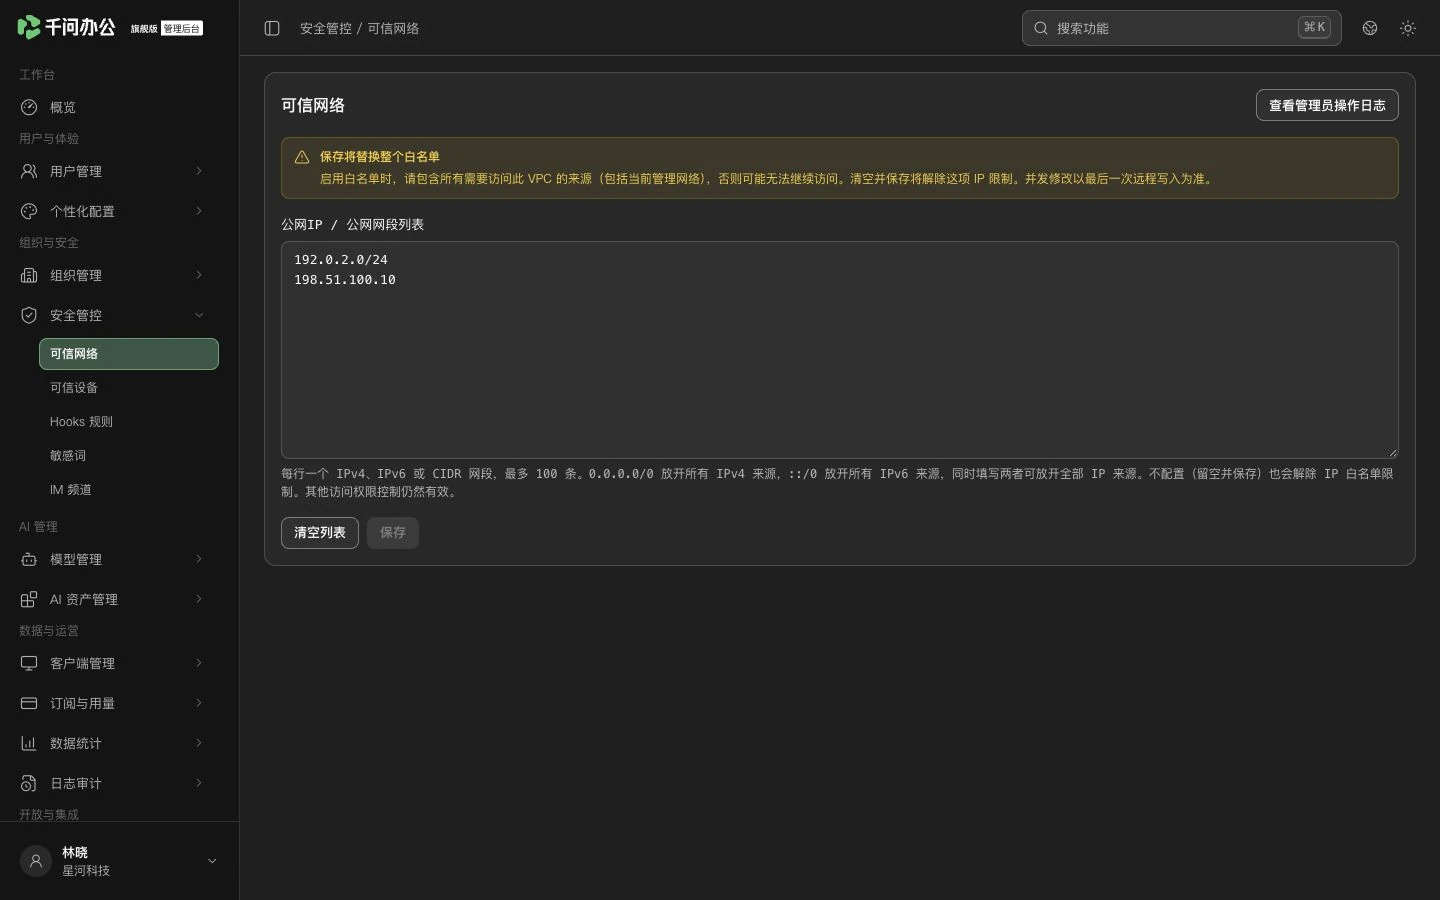The width and height of the screenshot is (1440, 900).
Task: Toggle the sidebar collapse icon
Action: (272, 28)
